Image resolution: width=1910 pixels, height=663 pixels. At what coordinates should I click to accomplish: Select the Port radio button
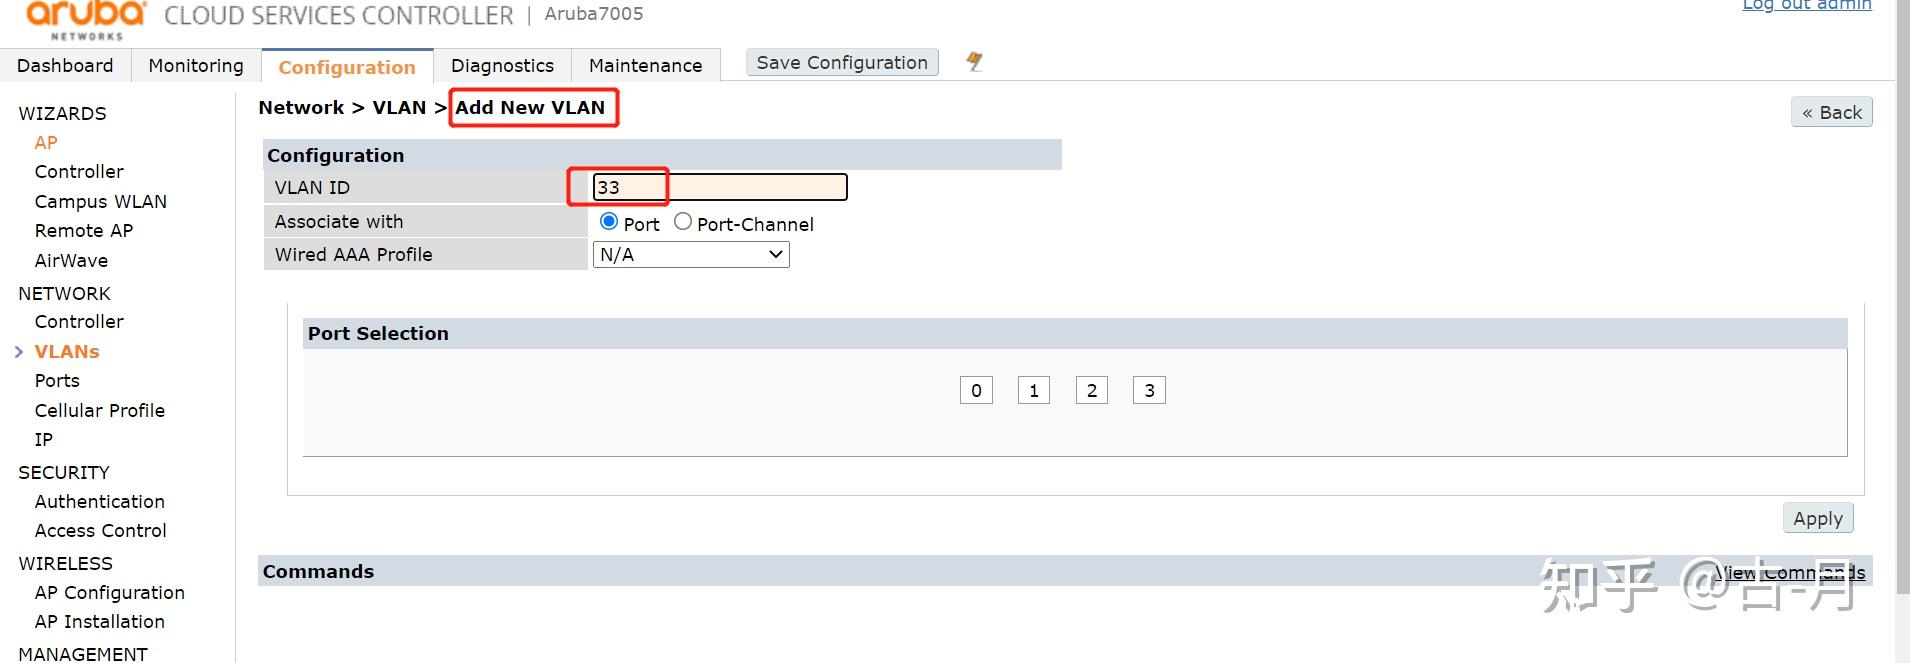(608, 221)
